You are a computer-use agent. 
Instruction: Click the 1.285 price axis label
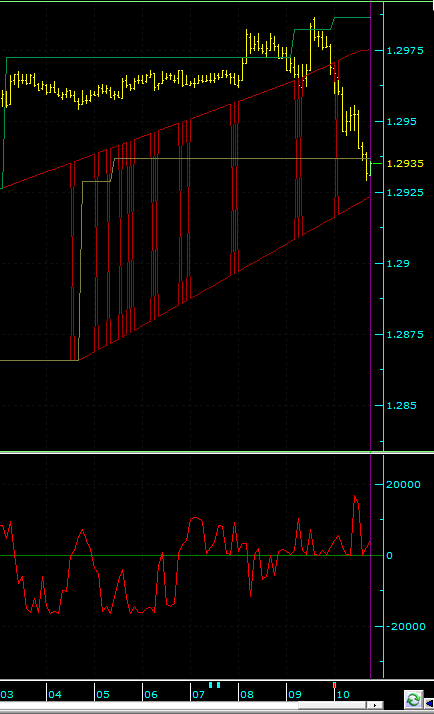(401, 405)
